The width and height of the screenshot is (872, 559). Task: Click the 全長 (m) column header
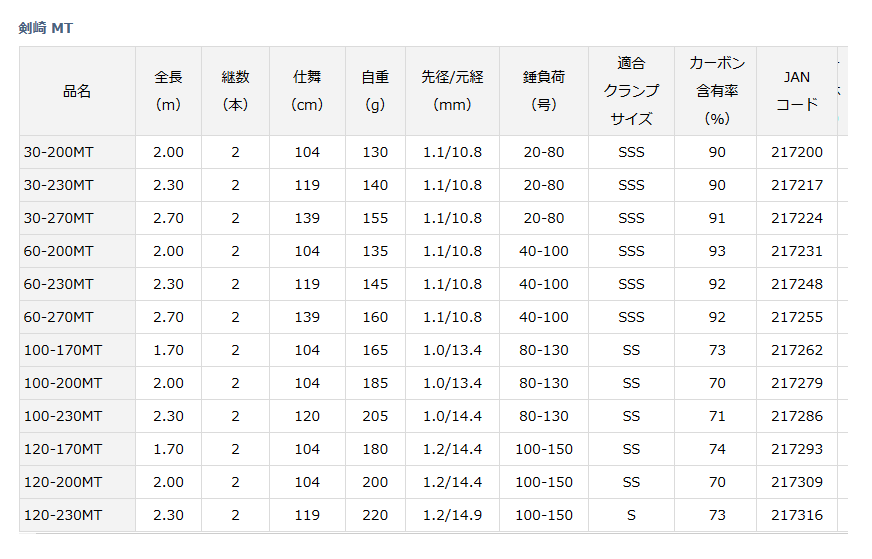pyautogui.click(x=169, y=91)
